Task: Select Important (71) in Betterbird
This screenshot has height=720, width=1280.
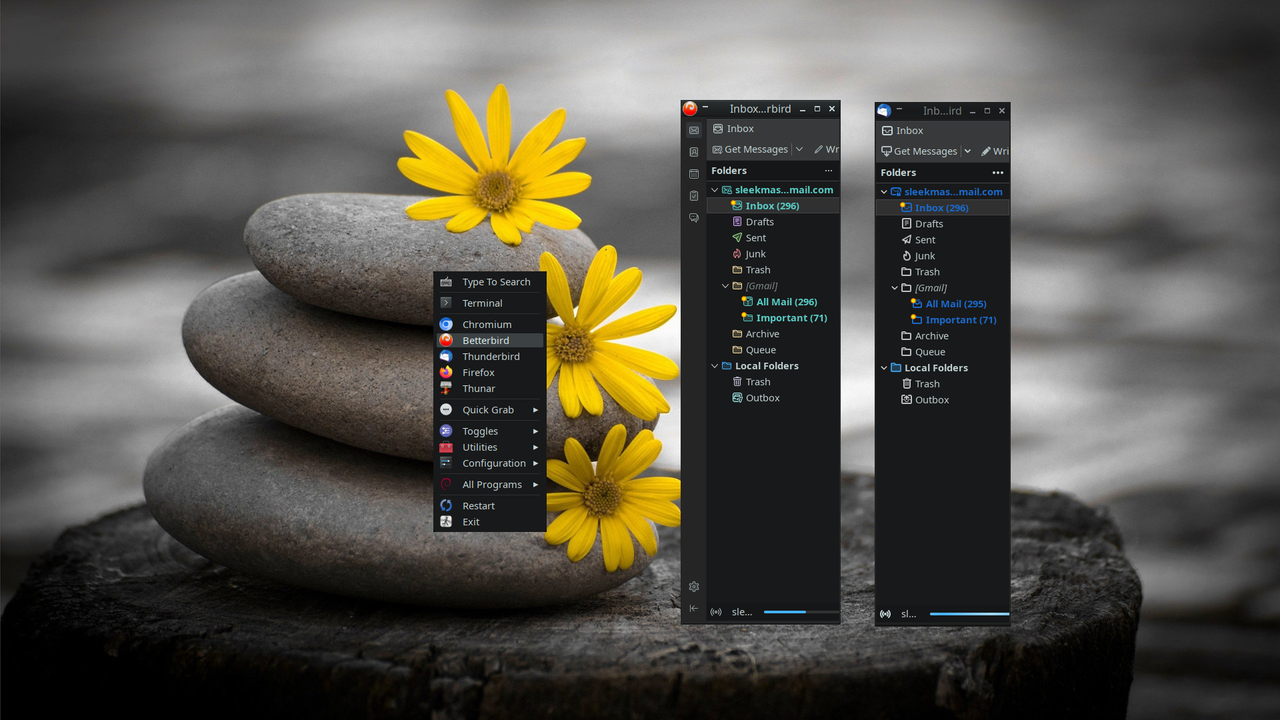Action: (x=772, y=318)
